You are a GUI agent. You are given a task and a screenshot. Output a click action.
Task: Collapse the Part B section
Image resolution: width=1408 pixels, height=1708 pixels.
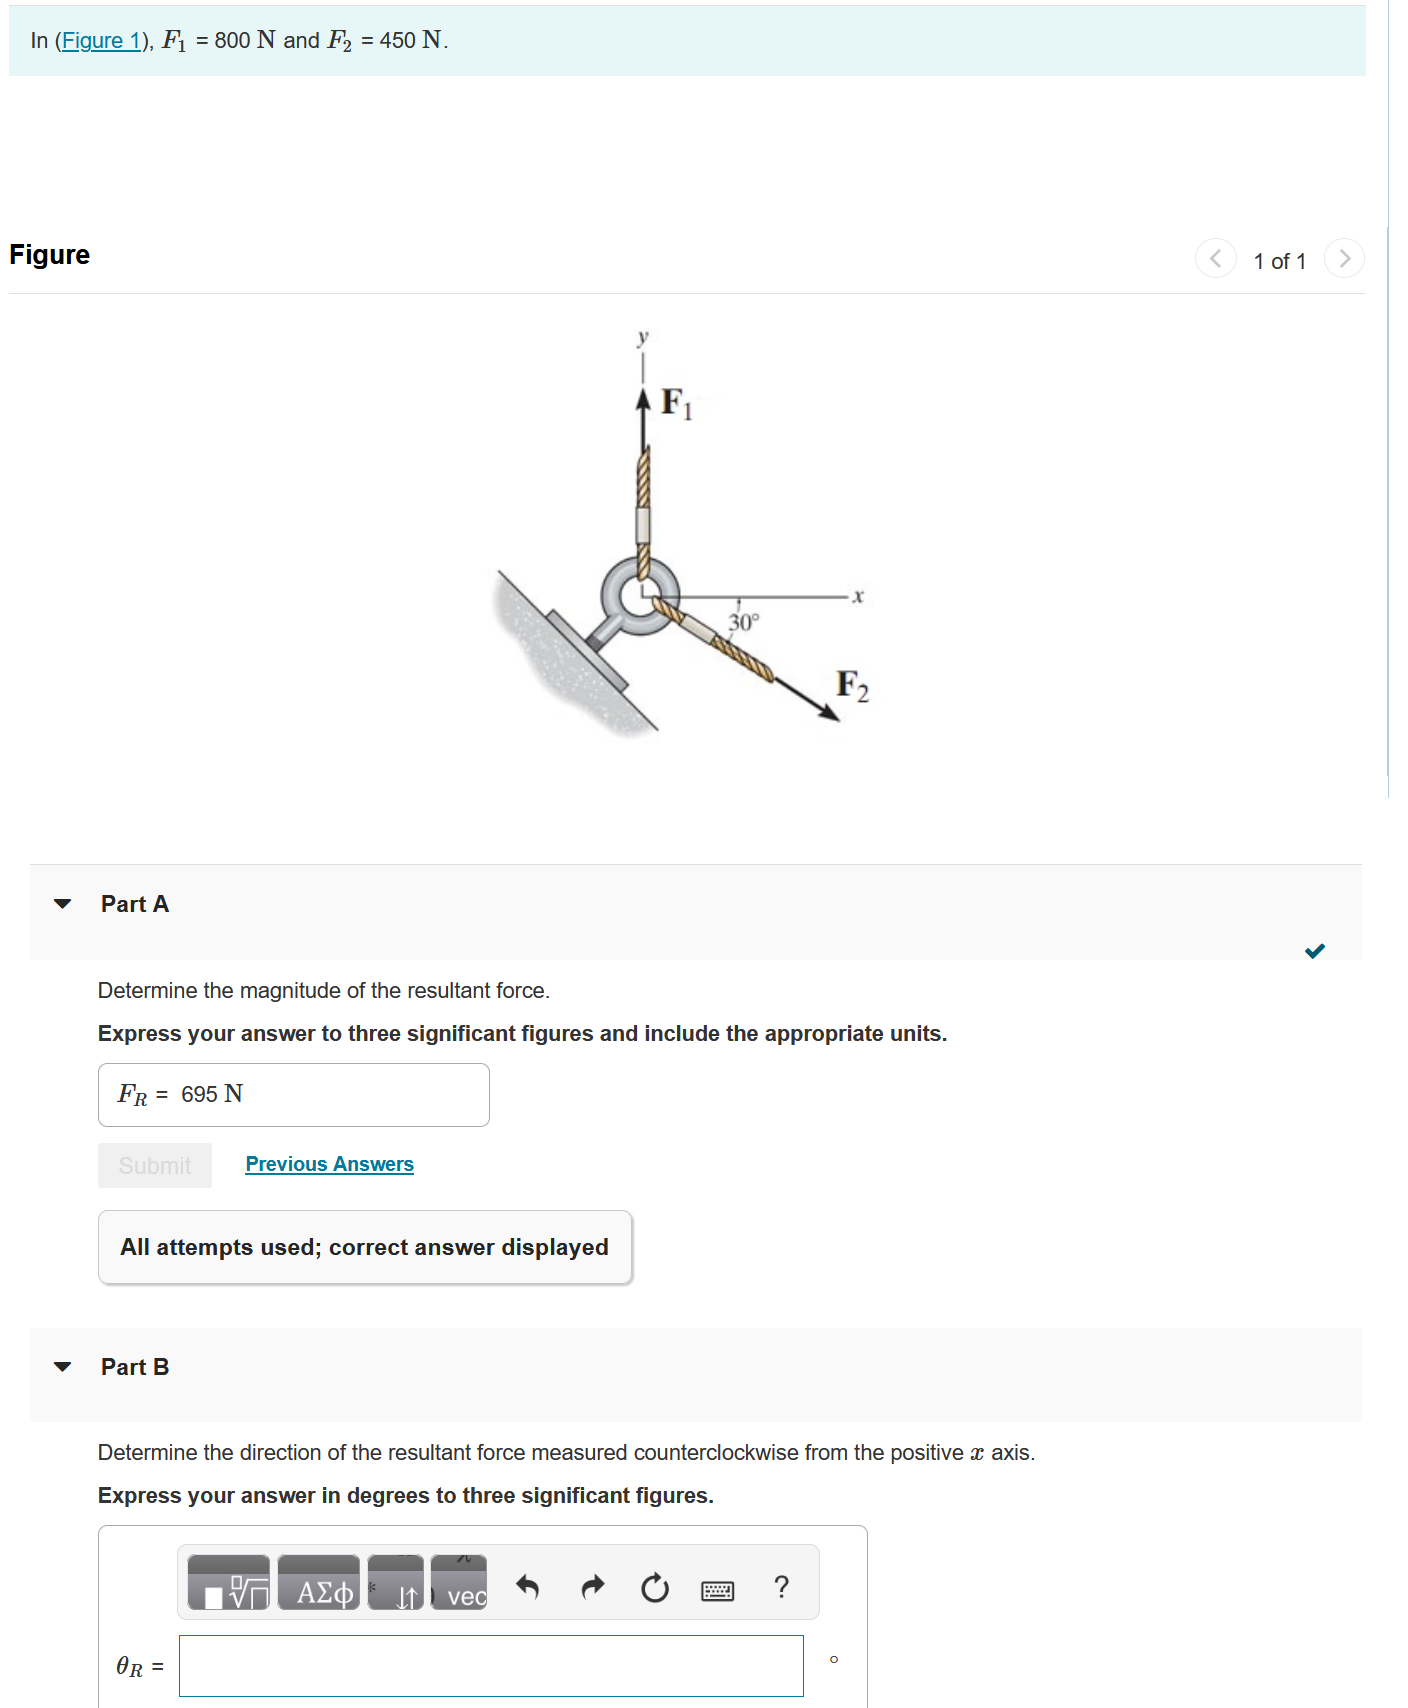point(63,1367)
